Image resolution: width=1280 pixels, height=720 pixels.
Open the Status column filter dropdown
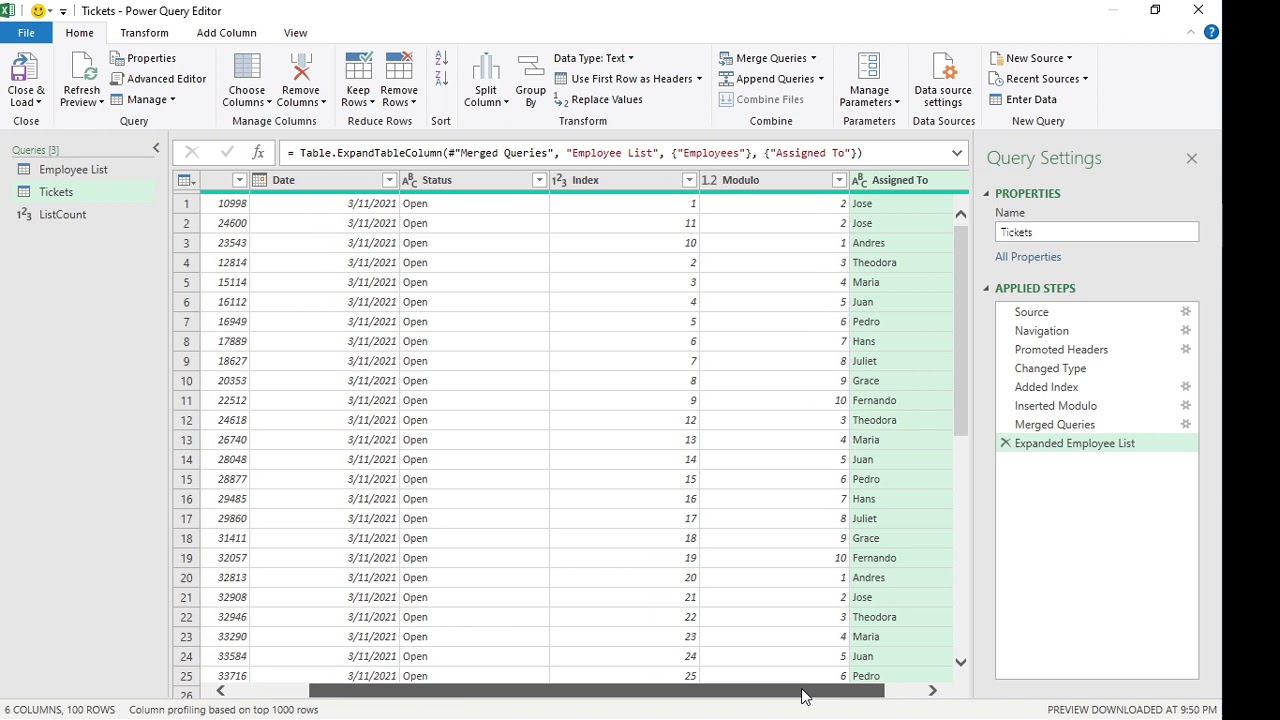click(539, 180)
